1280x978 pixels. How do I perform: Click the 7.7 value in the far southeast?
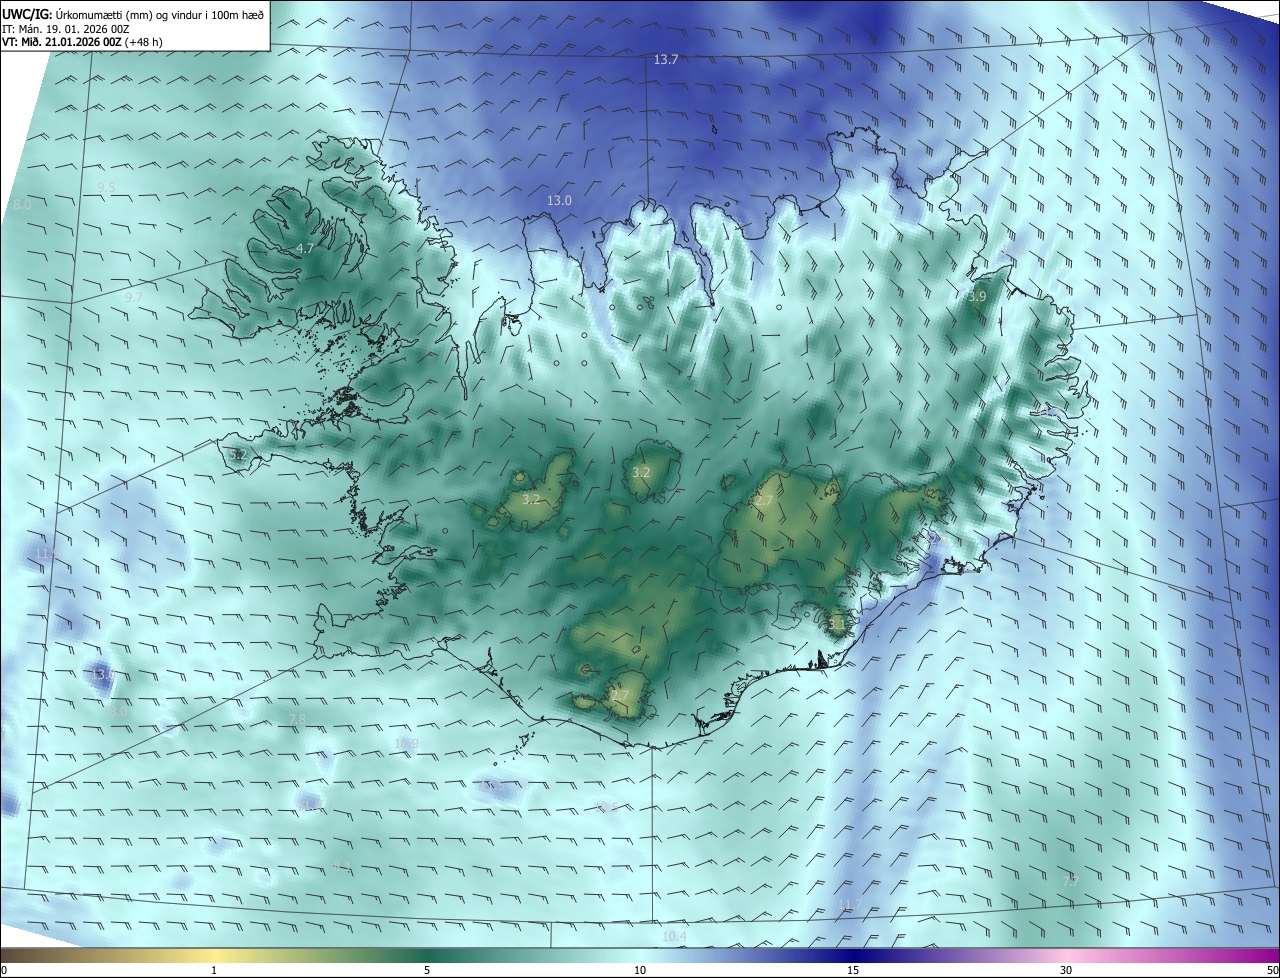(1070, 881)
